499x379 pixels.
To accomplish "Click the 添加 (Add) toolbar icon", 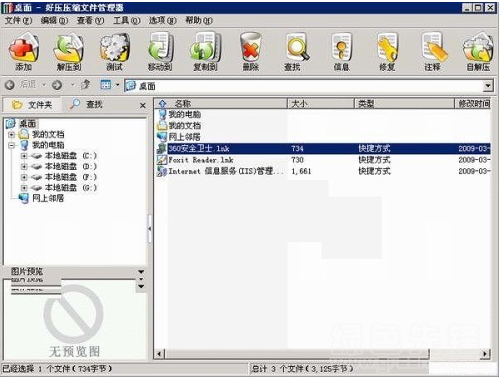I will click(x=23, y=48).
